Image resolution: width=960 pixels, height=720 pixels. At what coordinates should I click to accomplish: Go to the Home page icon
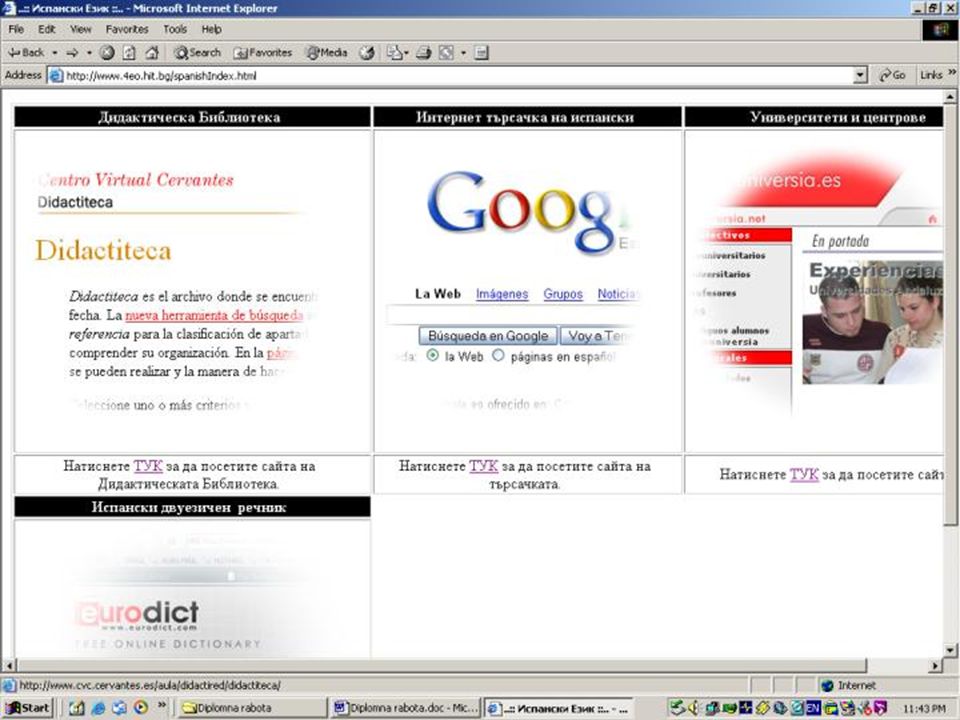coord(152,53)
